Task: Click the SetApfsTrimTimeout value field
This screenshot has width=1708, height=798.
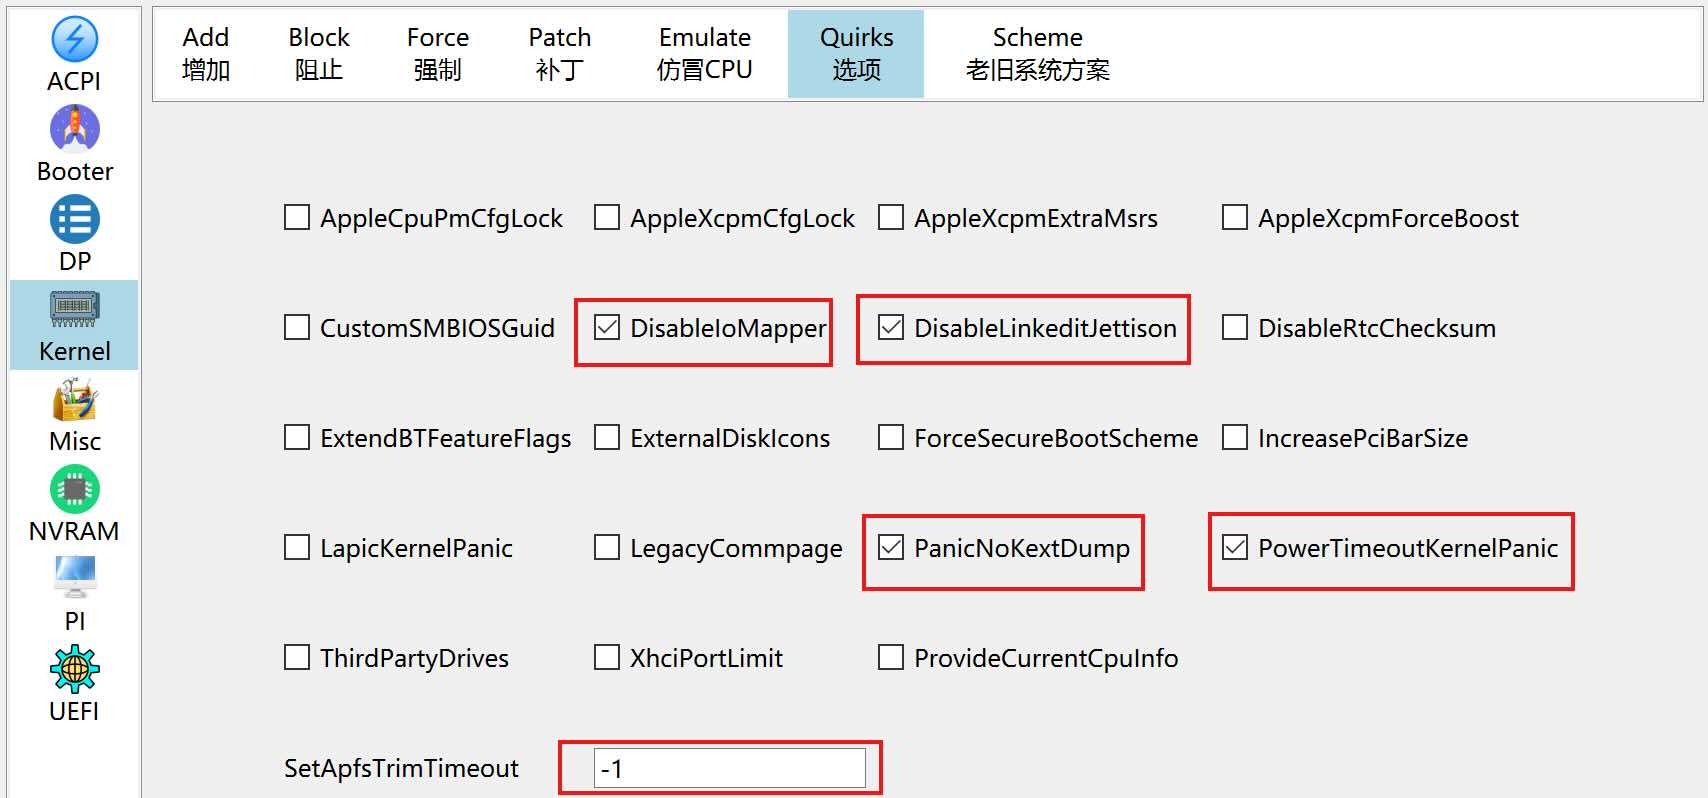Action: (x=730, y=768)
